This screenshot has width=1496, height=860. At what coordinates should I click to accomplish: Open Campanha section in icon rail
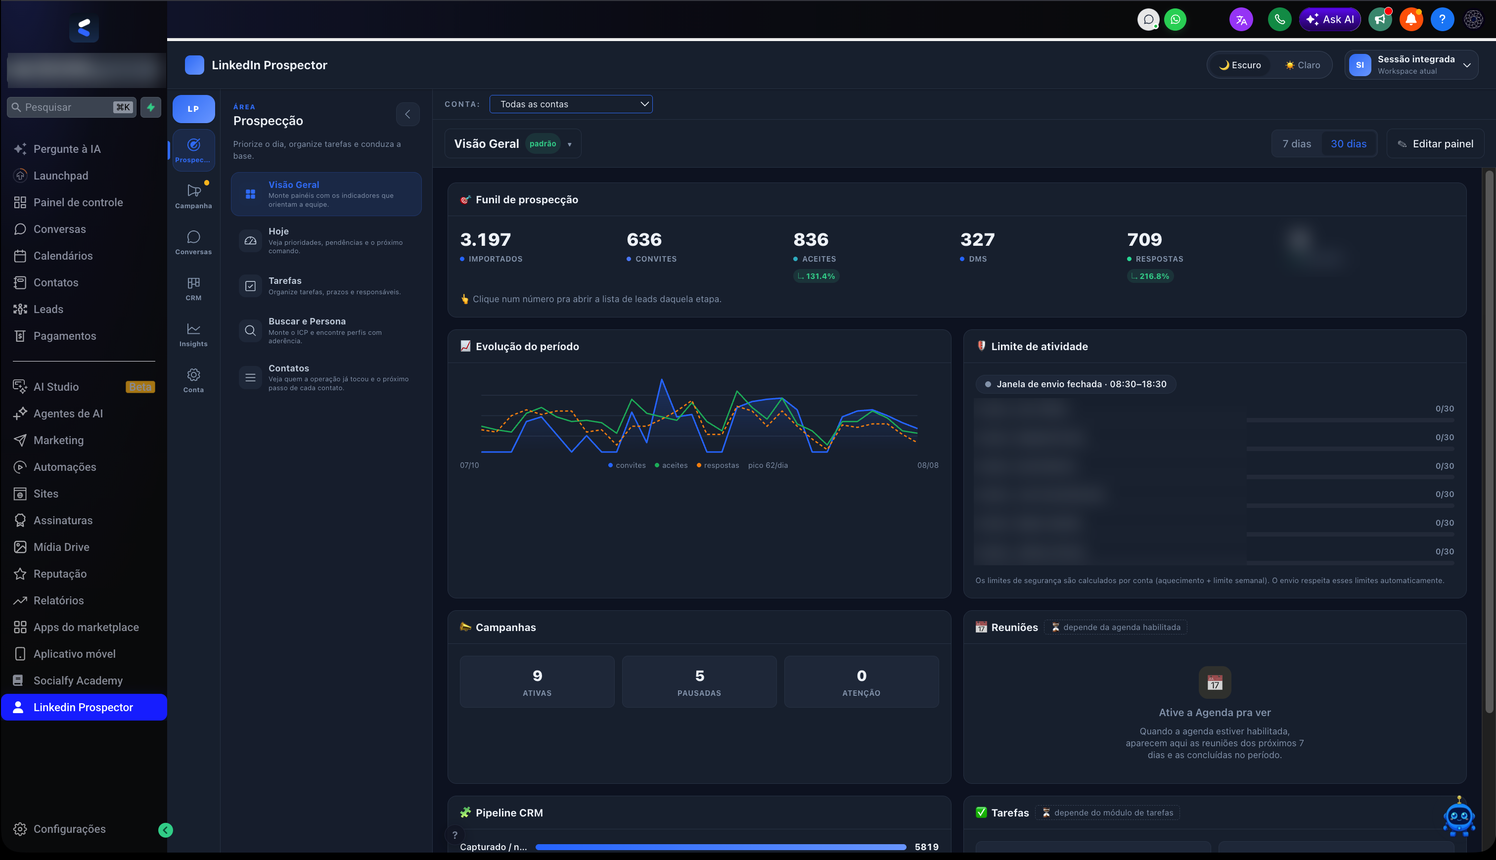click(193, 196)
